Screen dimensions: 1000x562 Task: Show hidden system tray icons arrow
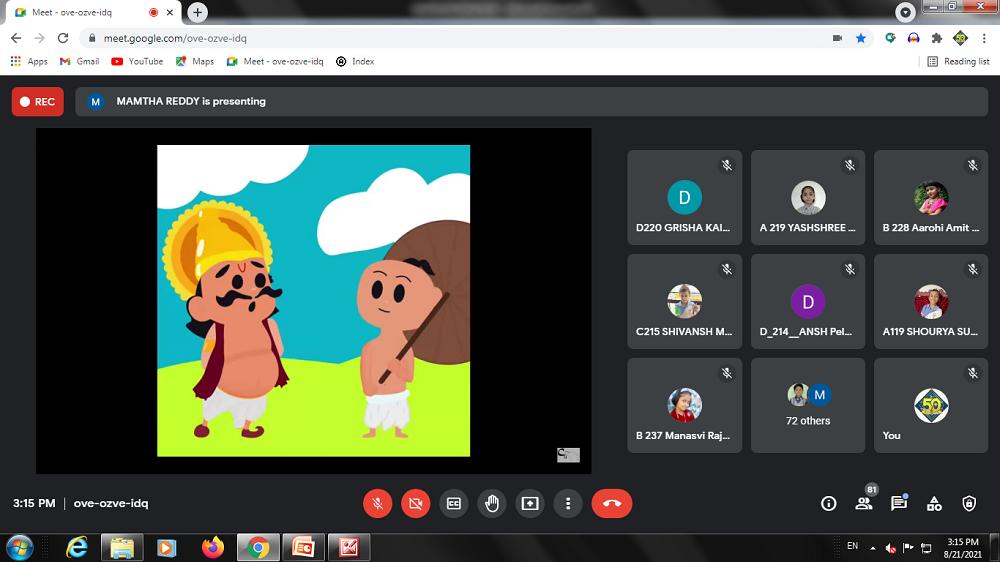pyautogui.click(x=872, y=548)
